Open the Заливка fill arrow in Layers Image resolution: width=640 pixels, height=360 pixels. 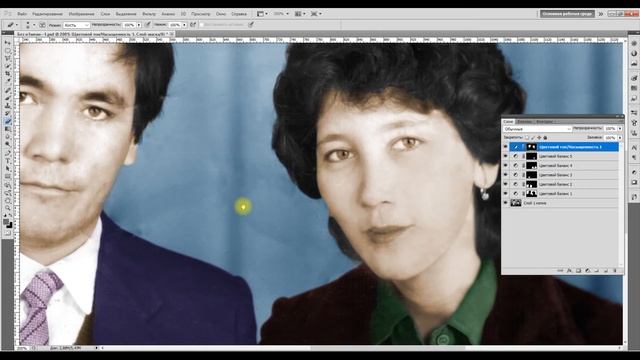620,138
